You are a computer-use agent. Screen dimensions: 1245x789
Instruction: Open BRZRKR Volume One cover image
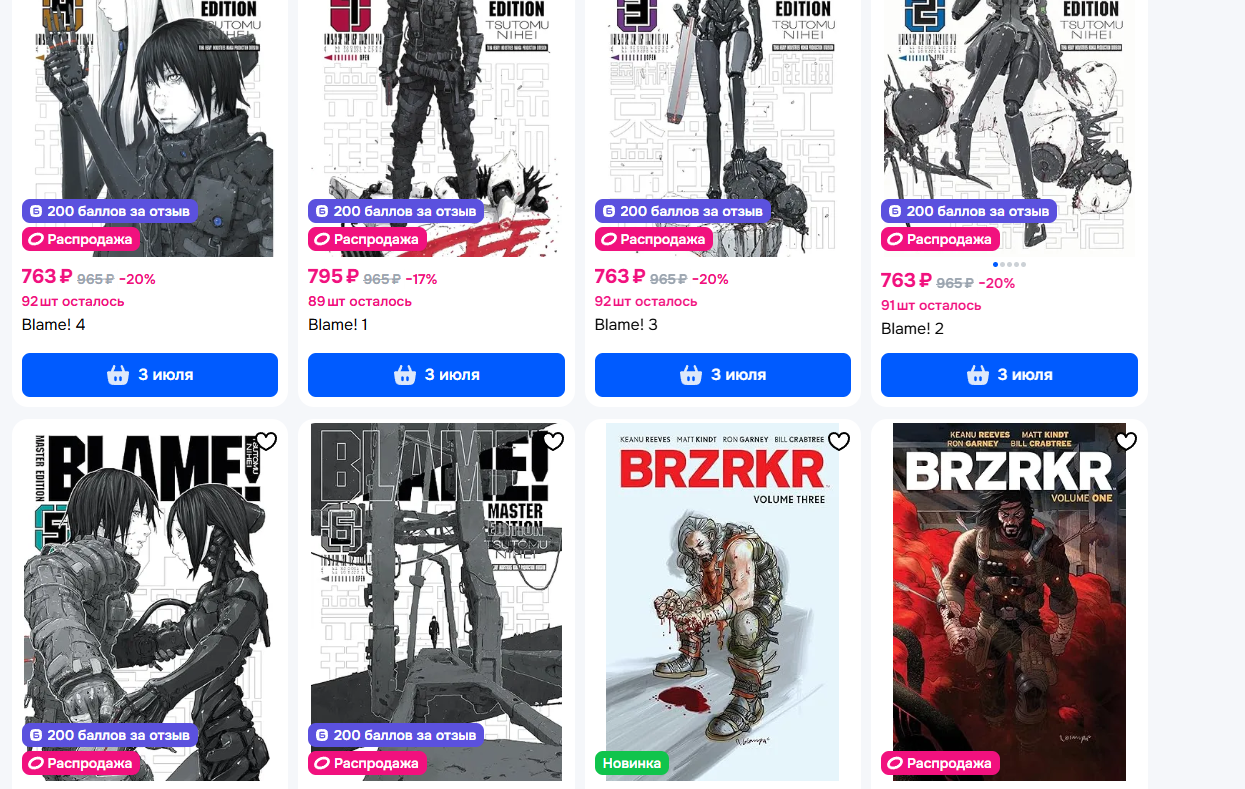click(x=1009, y=602)
